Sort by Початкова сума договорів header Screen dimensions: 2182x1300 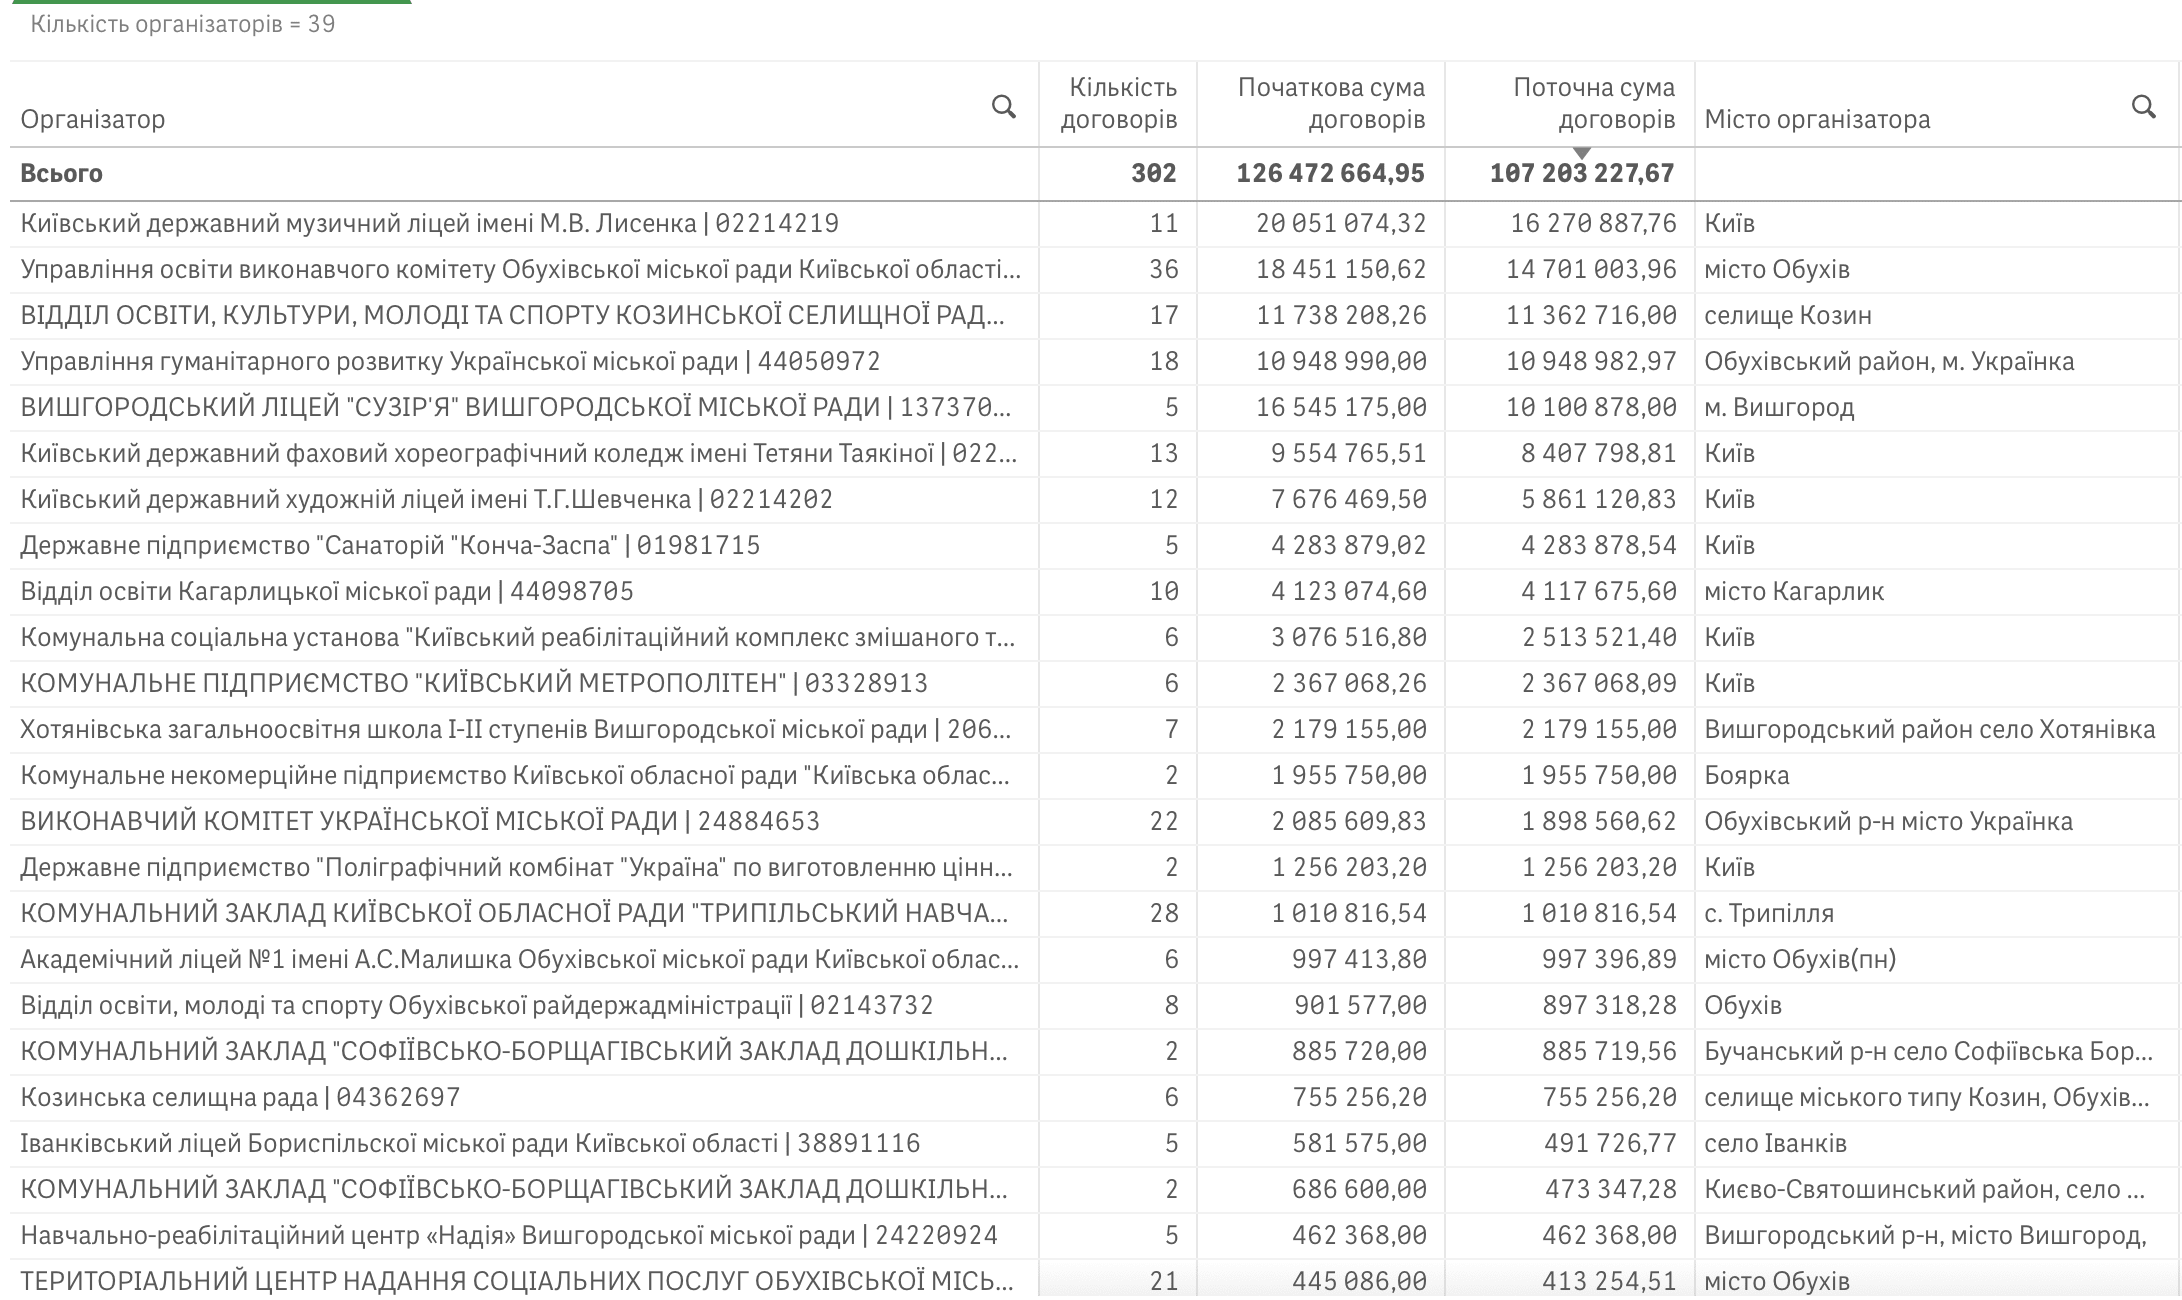[x=1330, y=104]
